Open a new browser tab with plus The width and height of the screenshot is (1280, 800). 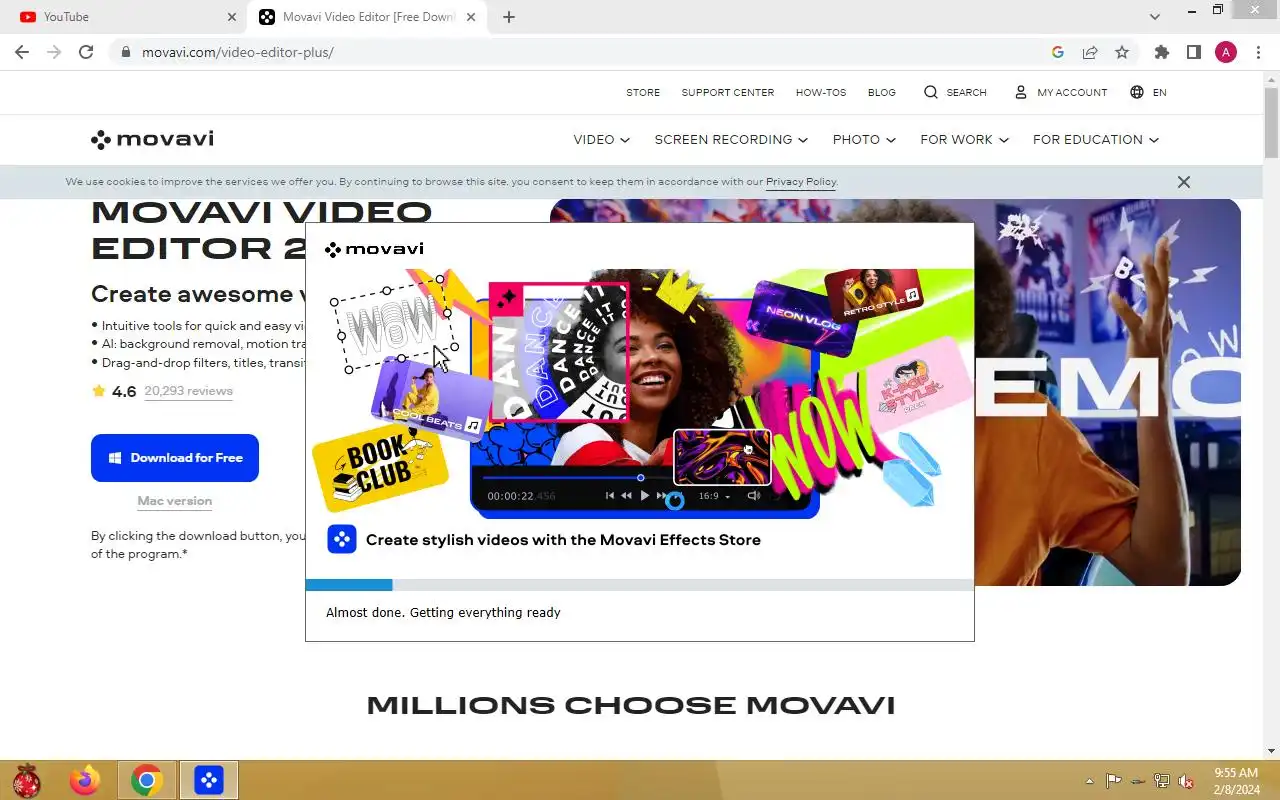[x=509, y=17]
